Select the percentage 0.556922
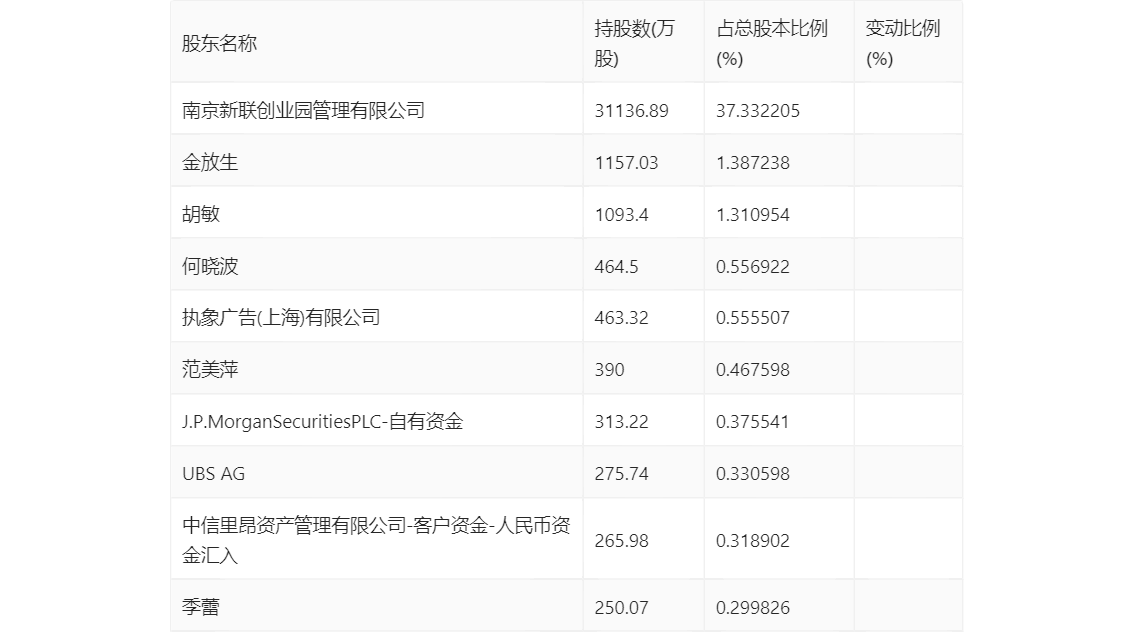 tap(753, 267)
